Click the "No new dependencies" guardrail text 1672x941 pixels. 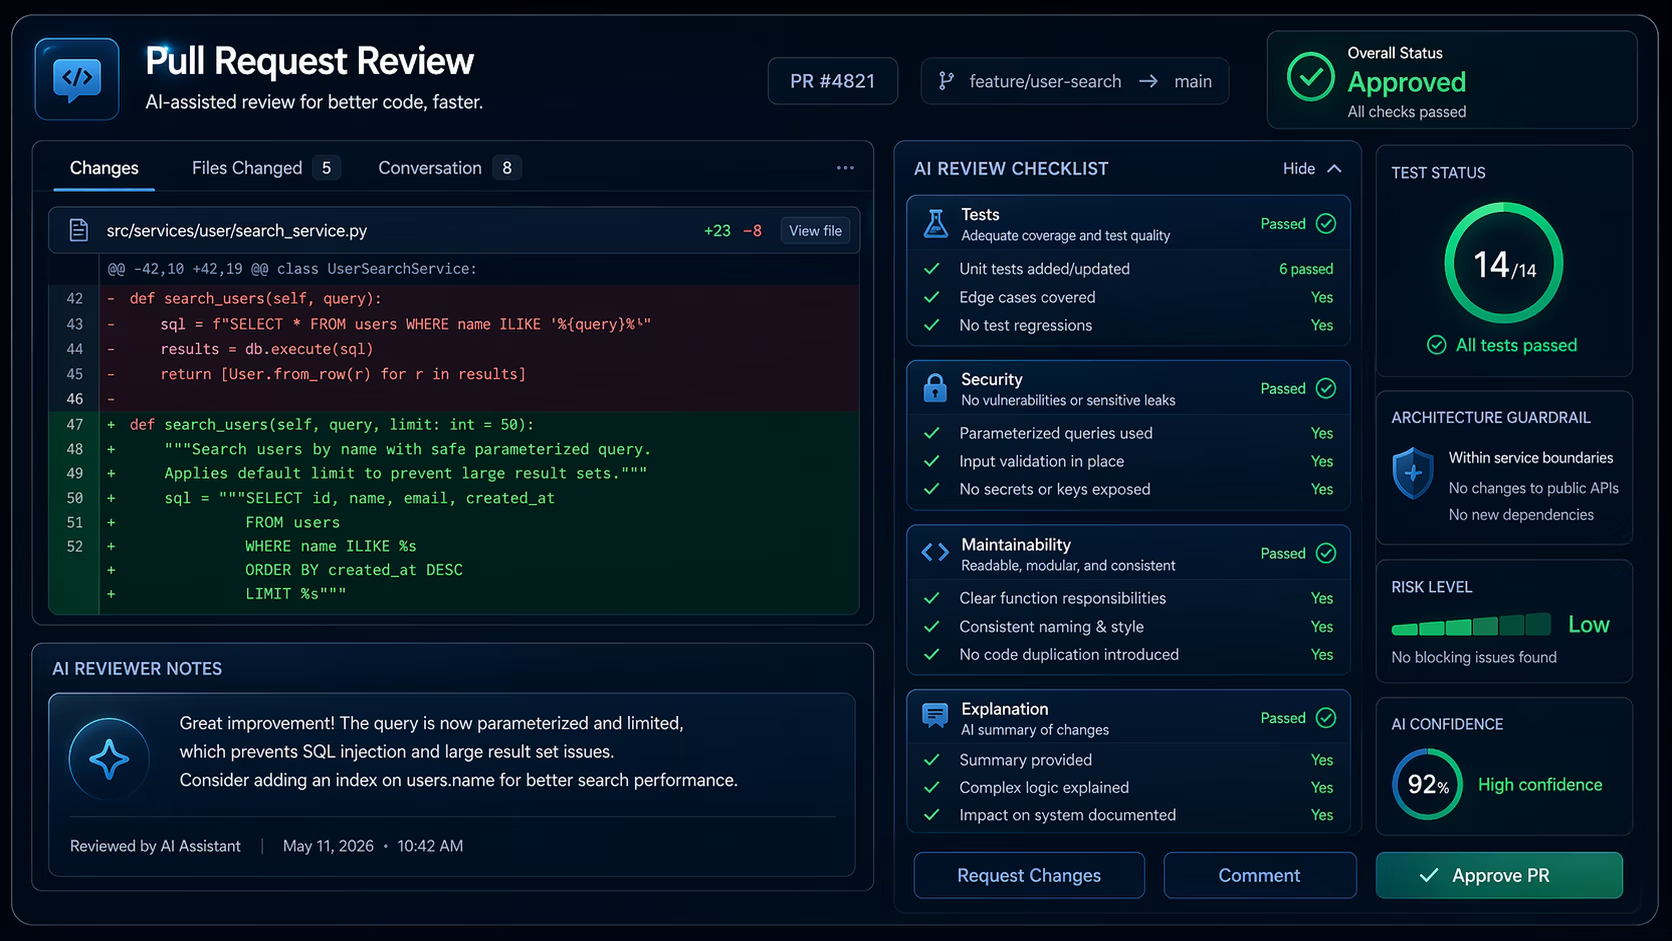[1521, 515]
